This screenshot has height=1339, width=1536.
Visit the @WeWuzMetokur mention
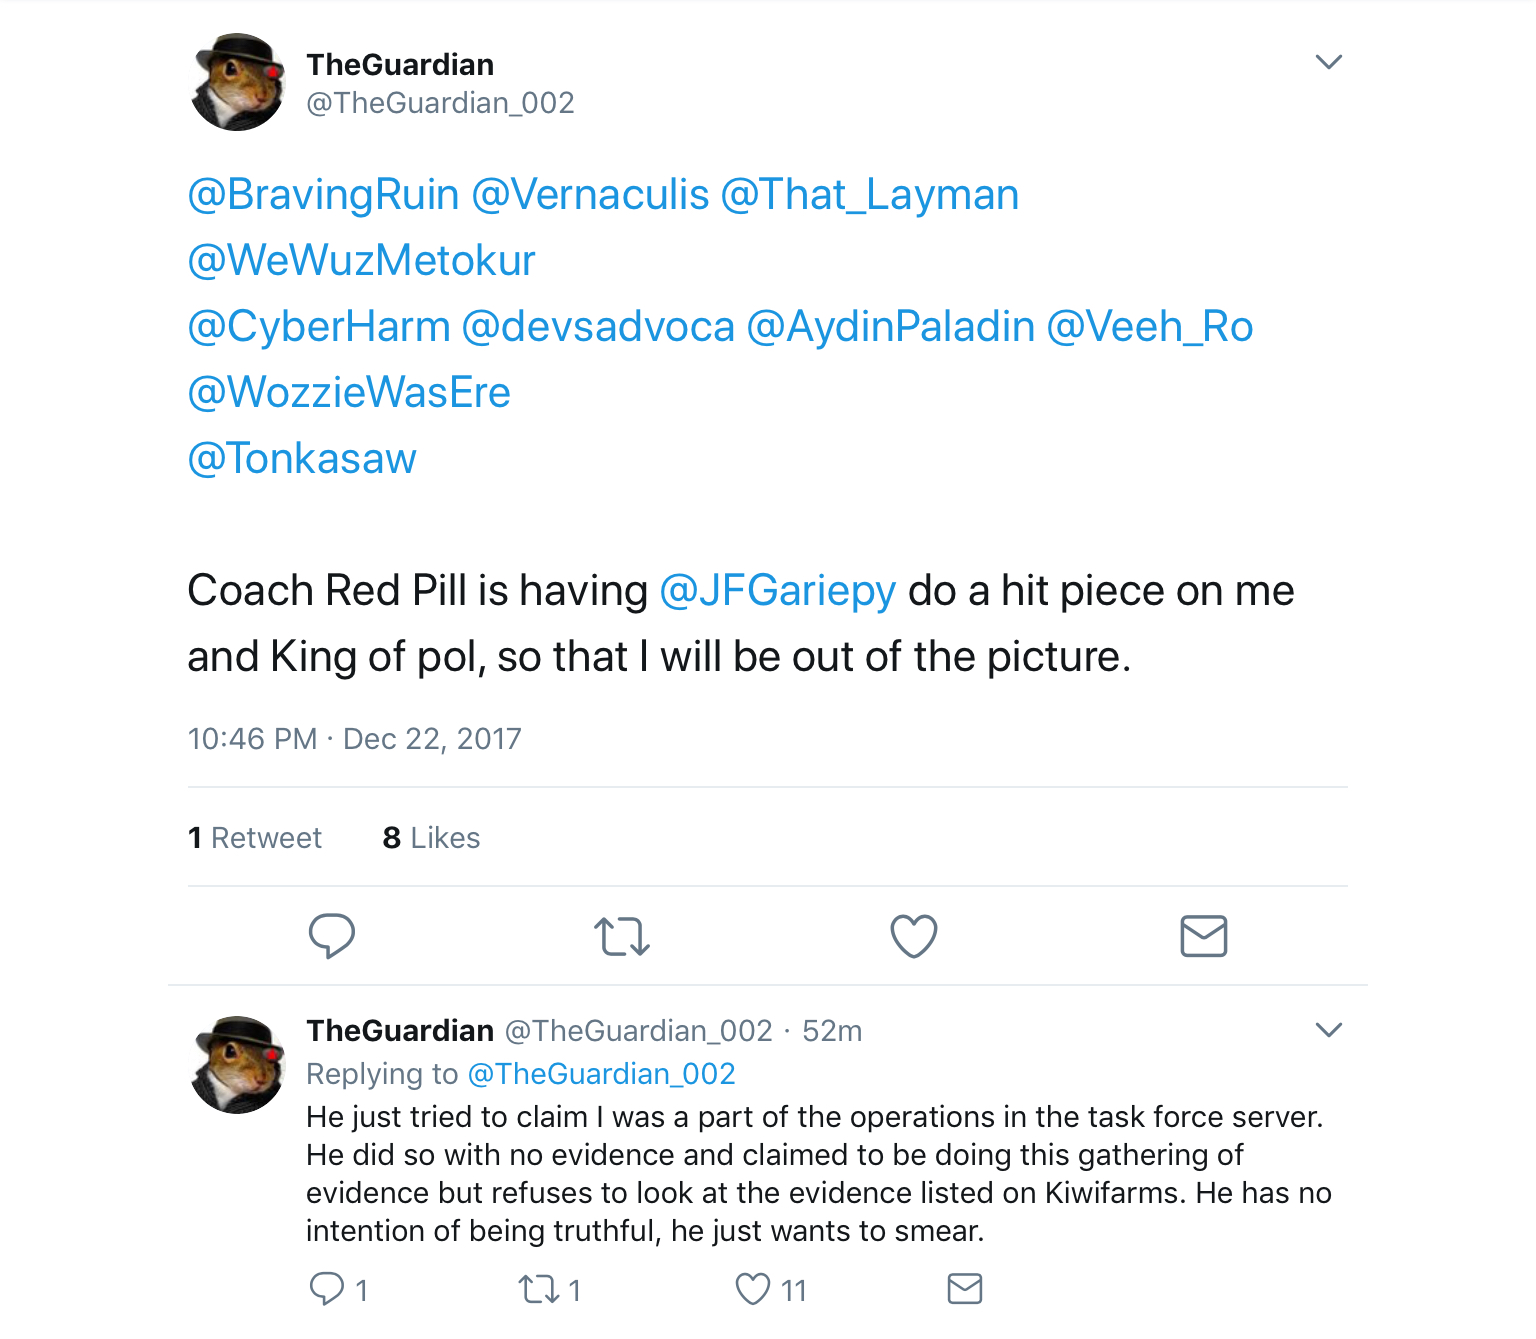(361, 261)
